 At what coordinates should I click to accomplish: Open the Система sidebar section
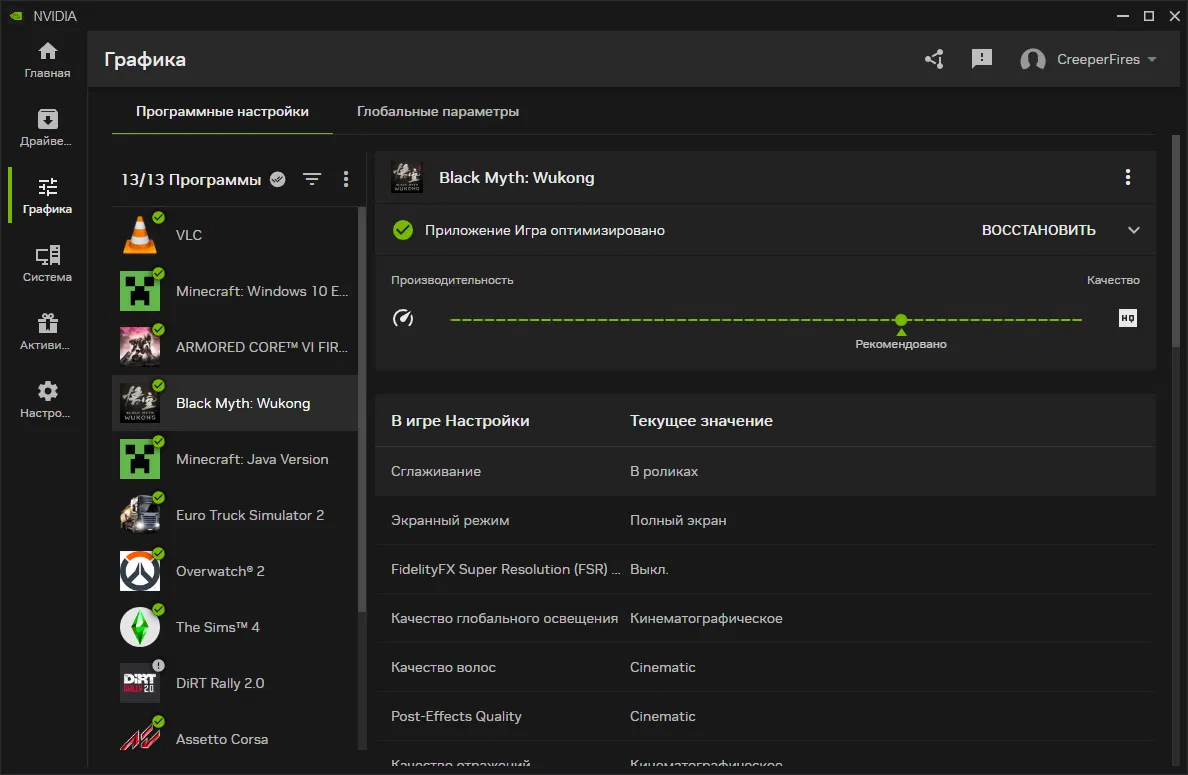47,264
